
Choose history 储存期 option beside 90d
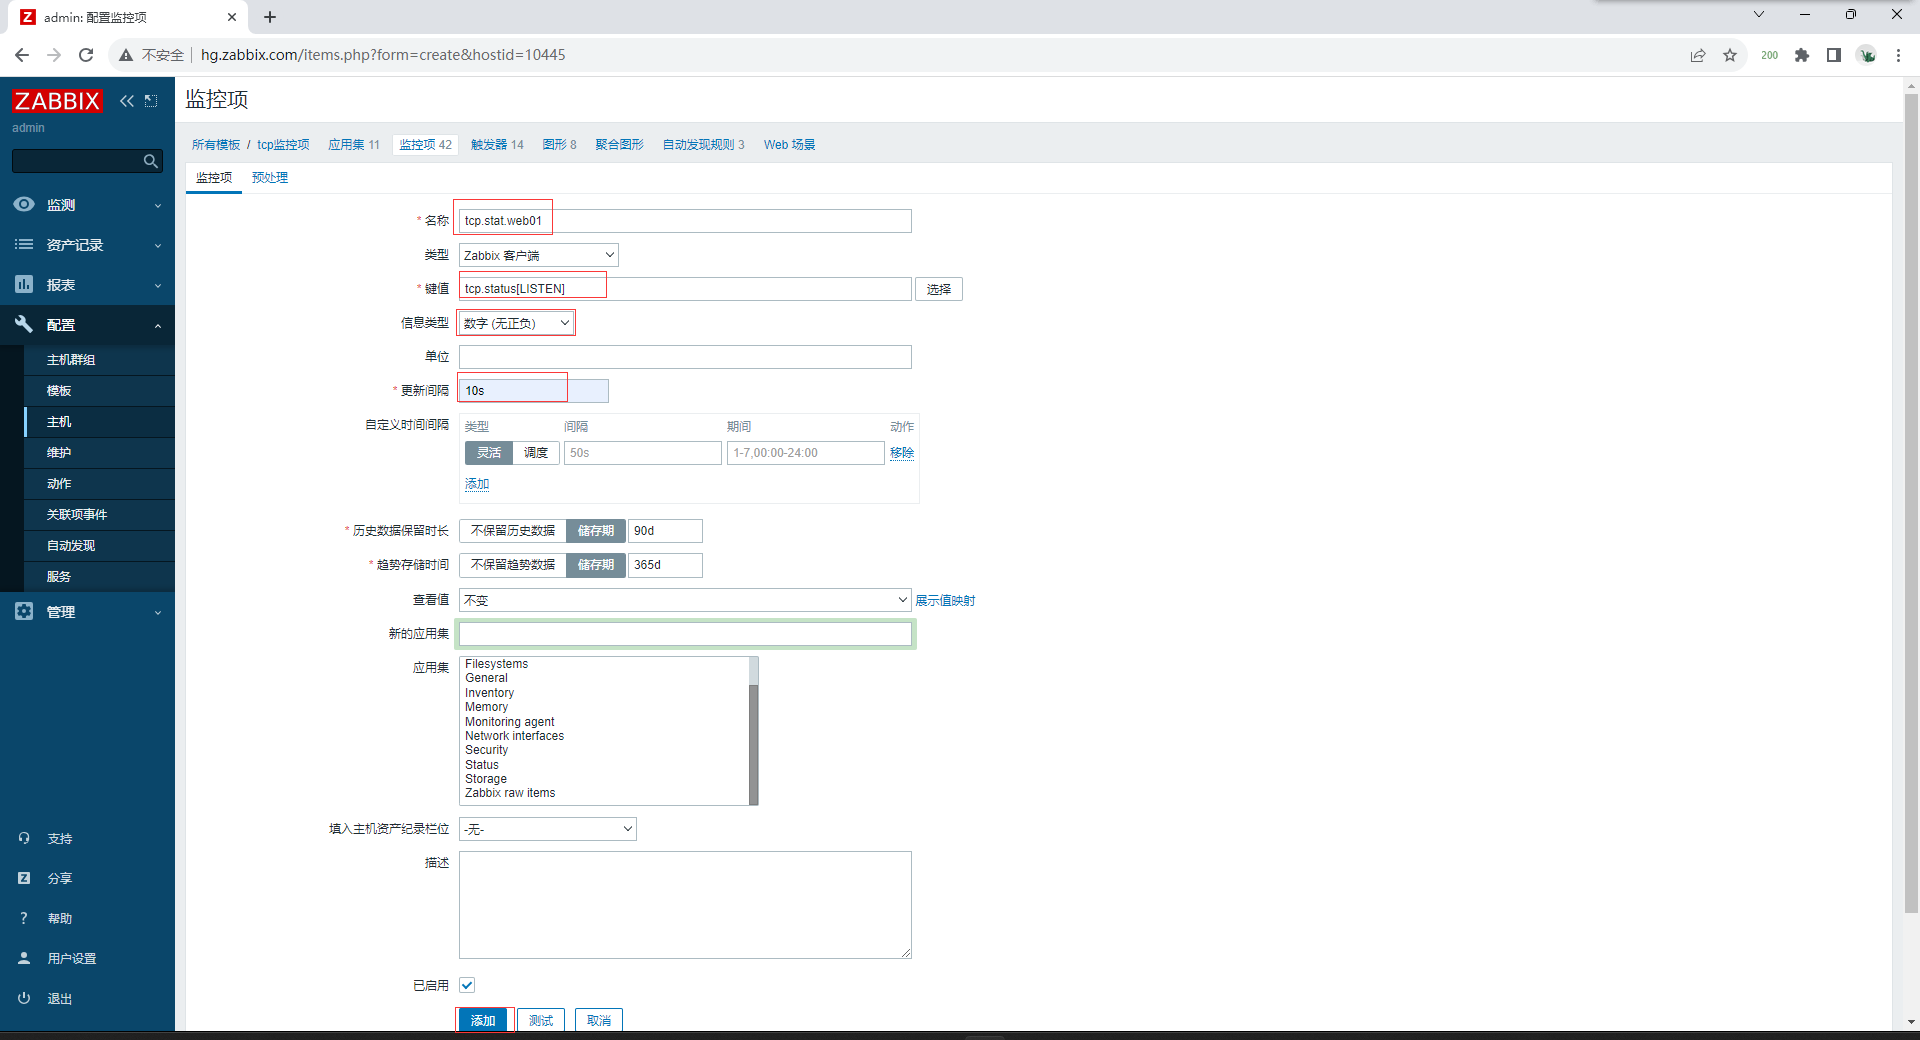click(x=596, y=531)
